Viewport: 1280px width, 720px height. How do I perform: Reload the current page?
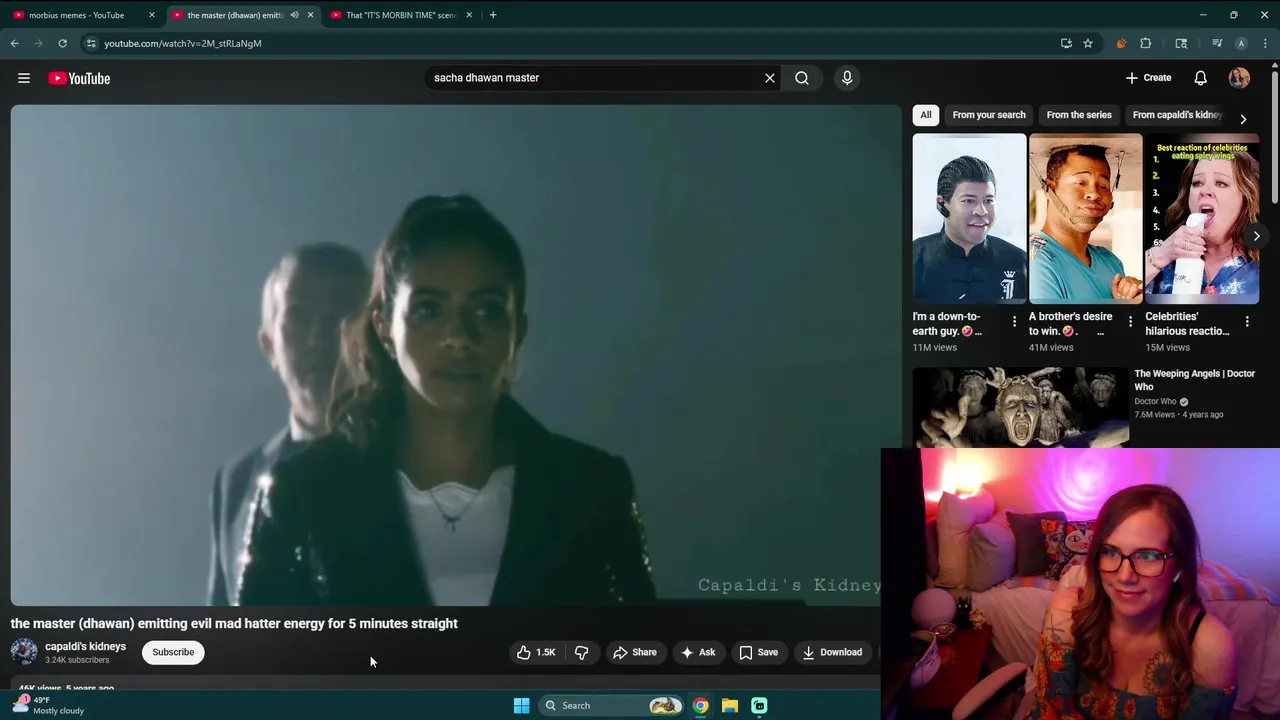[62, 43]
